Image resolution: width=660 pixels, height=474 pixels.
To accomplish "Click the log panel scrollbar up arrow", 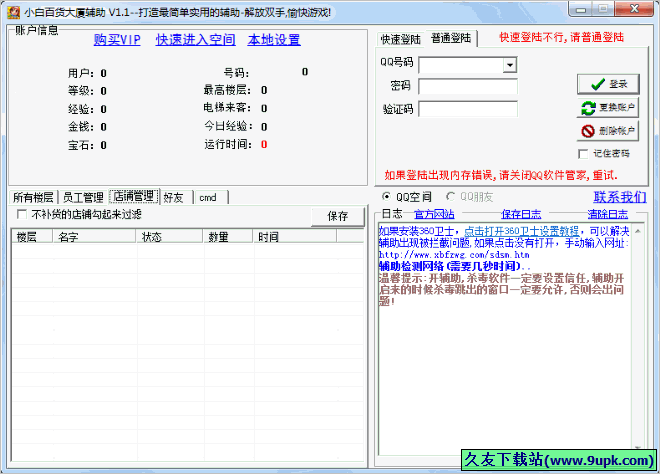I will [638, 231].
